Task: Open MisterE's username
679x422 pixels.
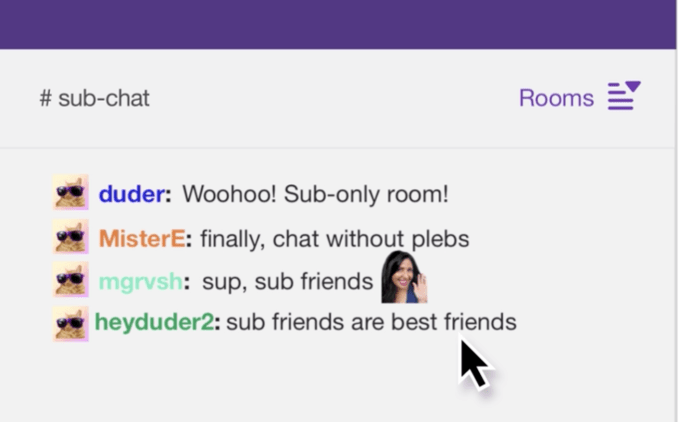Action: tap(142, 238)
